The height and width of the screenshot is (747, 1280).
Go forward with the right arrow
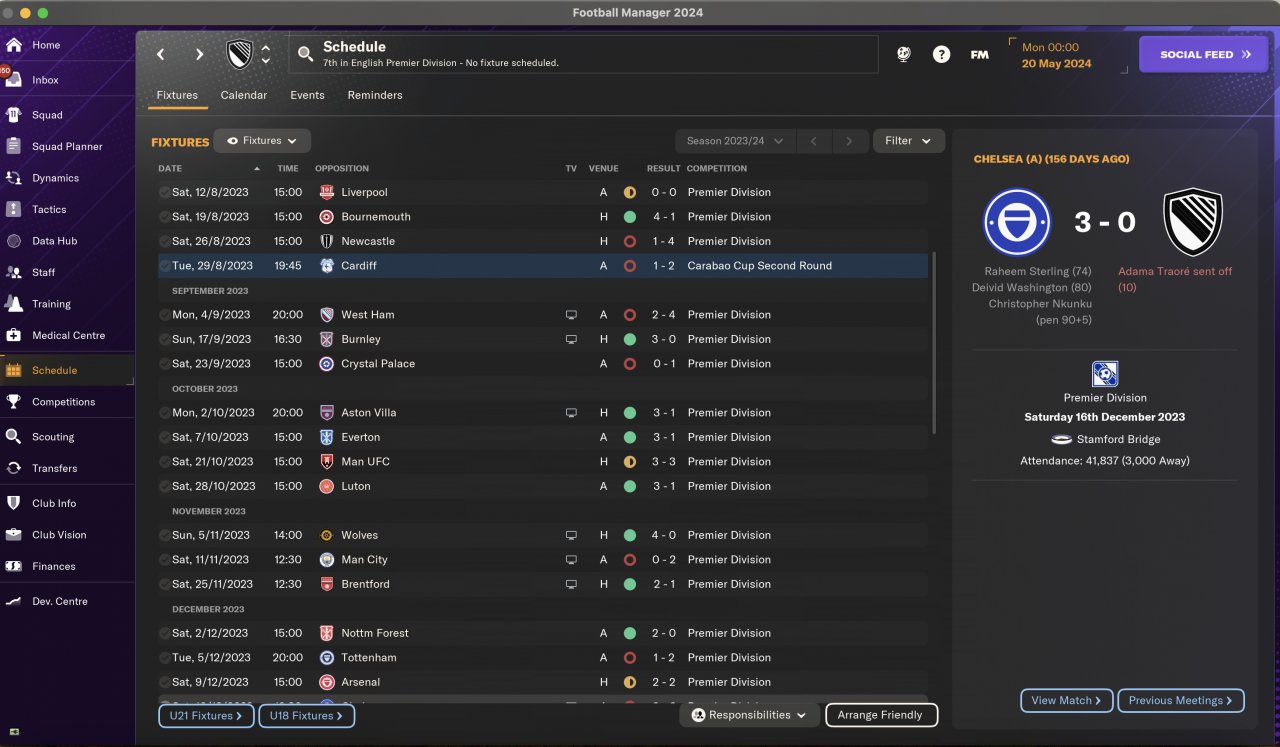pos(199,54)
